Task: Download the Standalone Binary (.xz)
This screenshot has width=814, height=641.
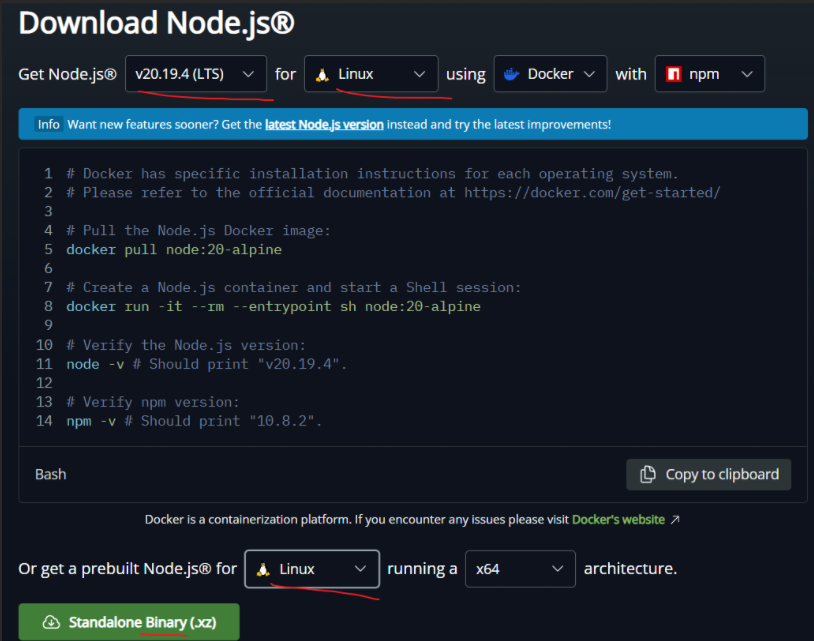Action: tap(129, 623)
